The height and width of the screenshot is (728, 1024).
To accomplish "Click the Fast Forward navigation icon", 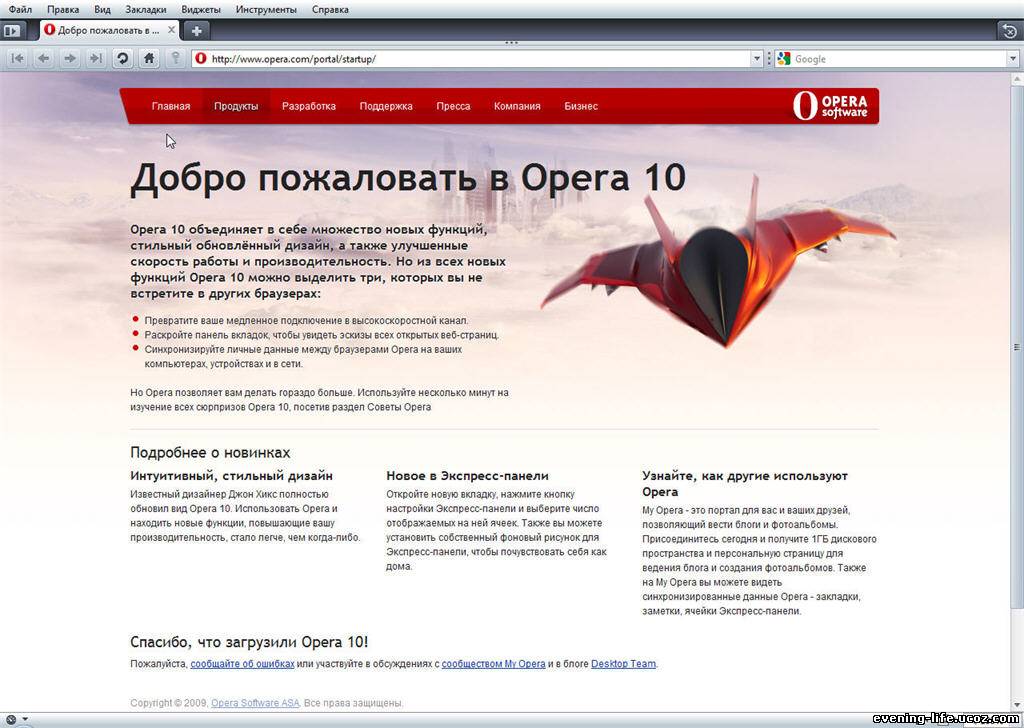I will [96, 59].
